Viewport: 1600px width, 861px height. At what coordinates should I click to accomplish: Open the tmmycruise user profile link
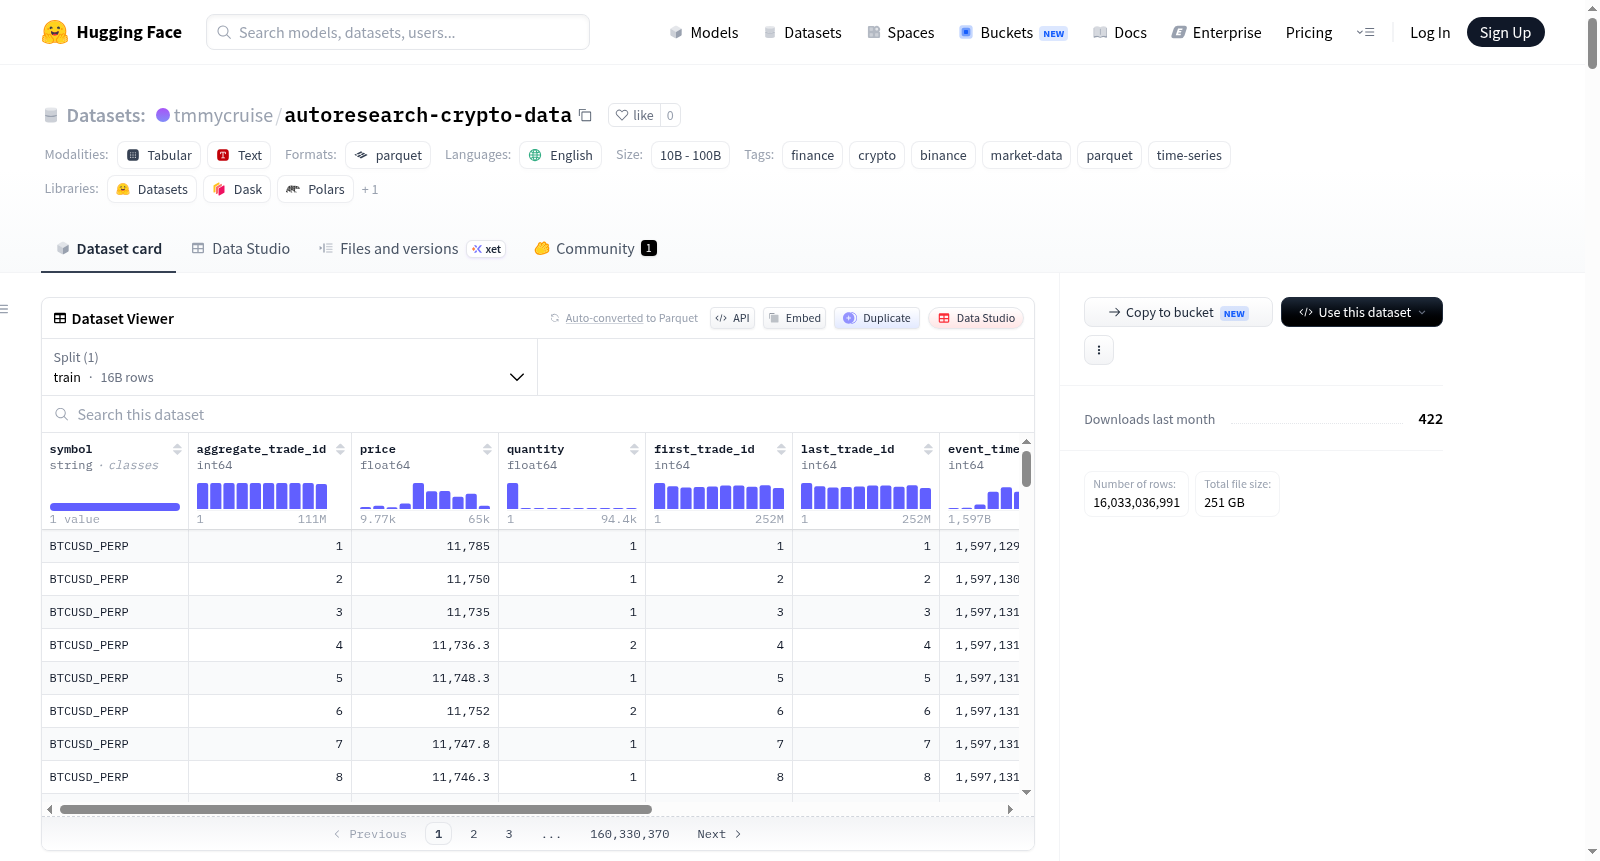click(223, 115)
